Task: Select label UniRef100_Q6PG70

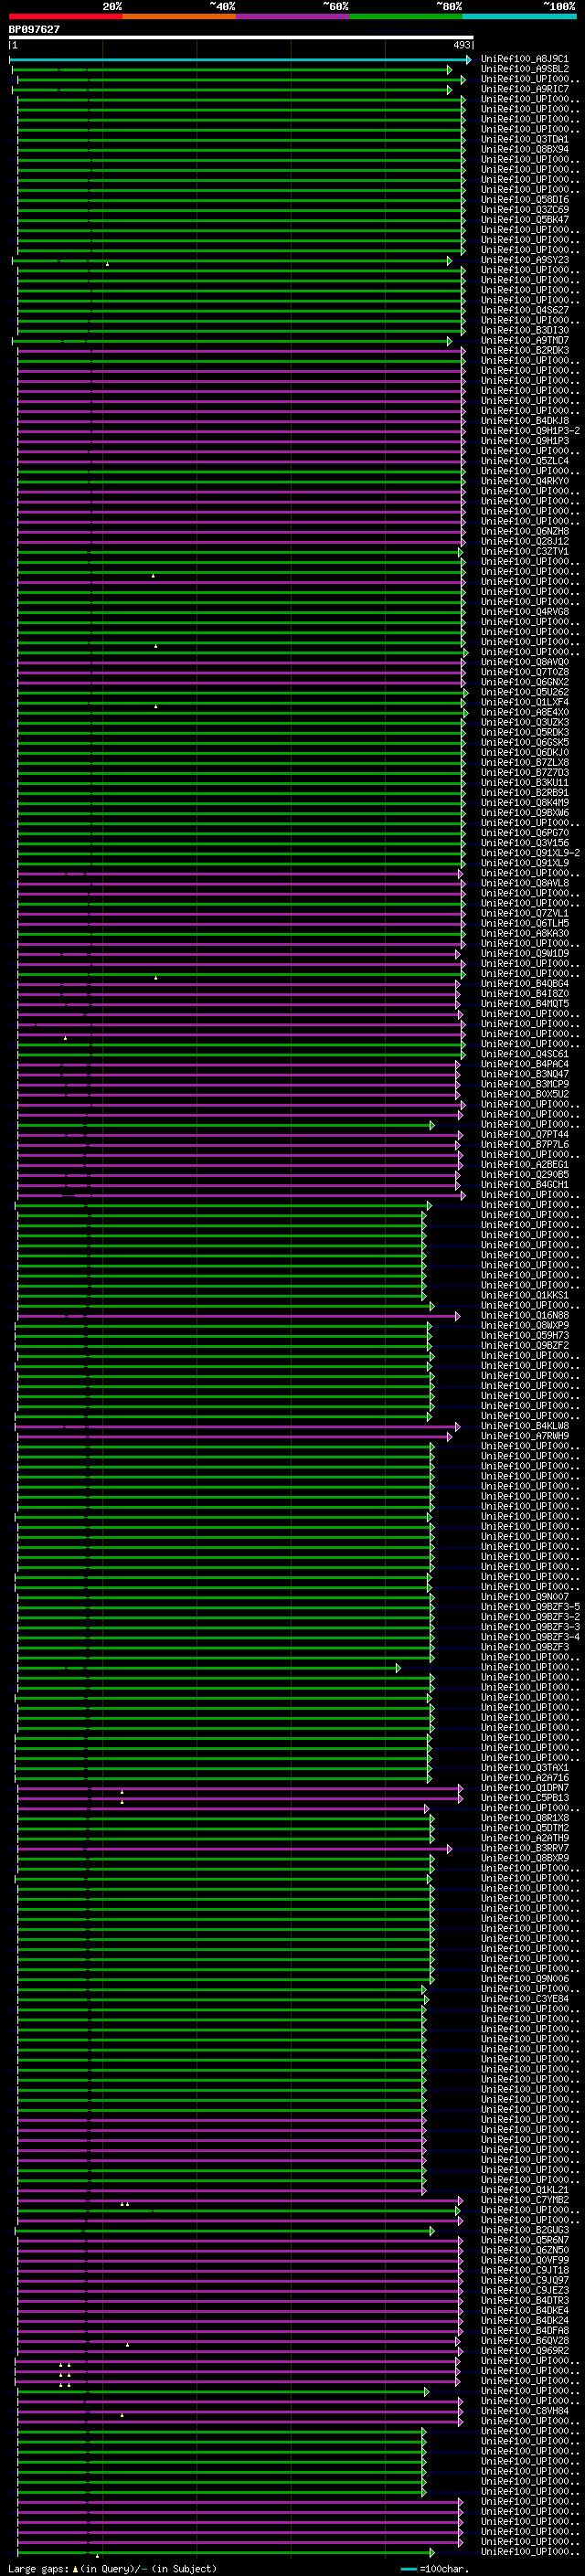Action: pyautogui.click(x=525, y=833)
